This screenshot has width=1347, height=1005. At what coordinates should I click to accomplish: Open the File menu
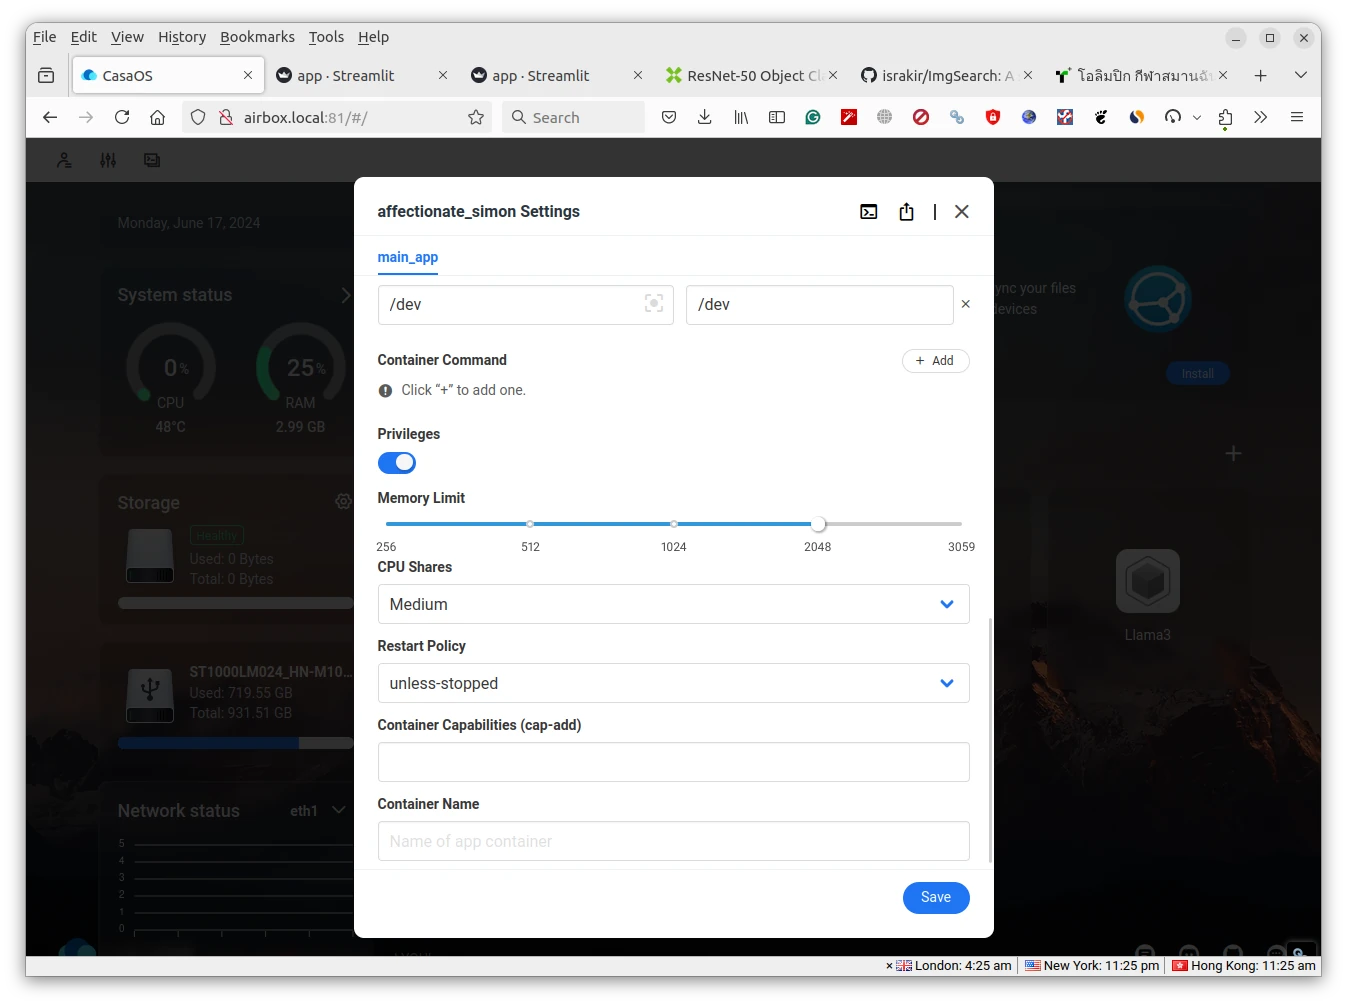(x=44, y=37)
